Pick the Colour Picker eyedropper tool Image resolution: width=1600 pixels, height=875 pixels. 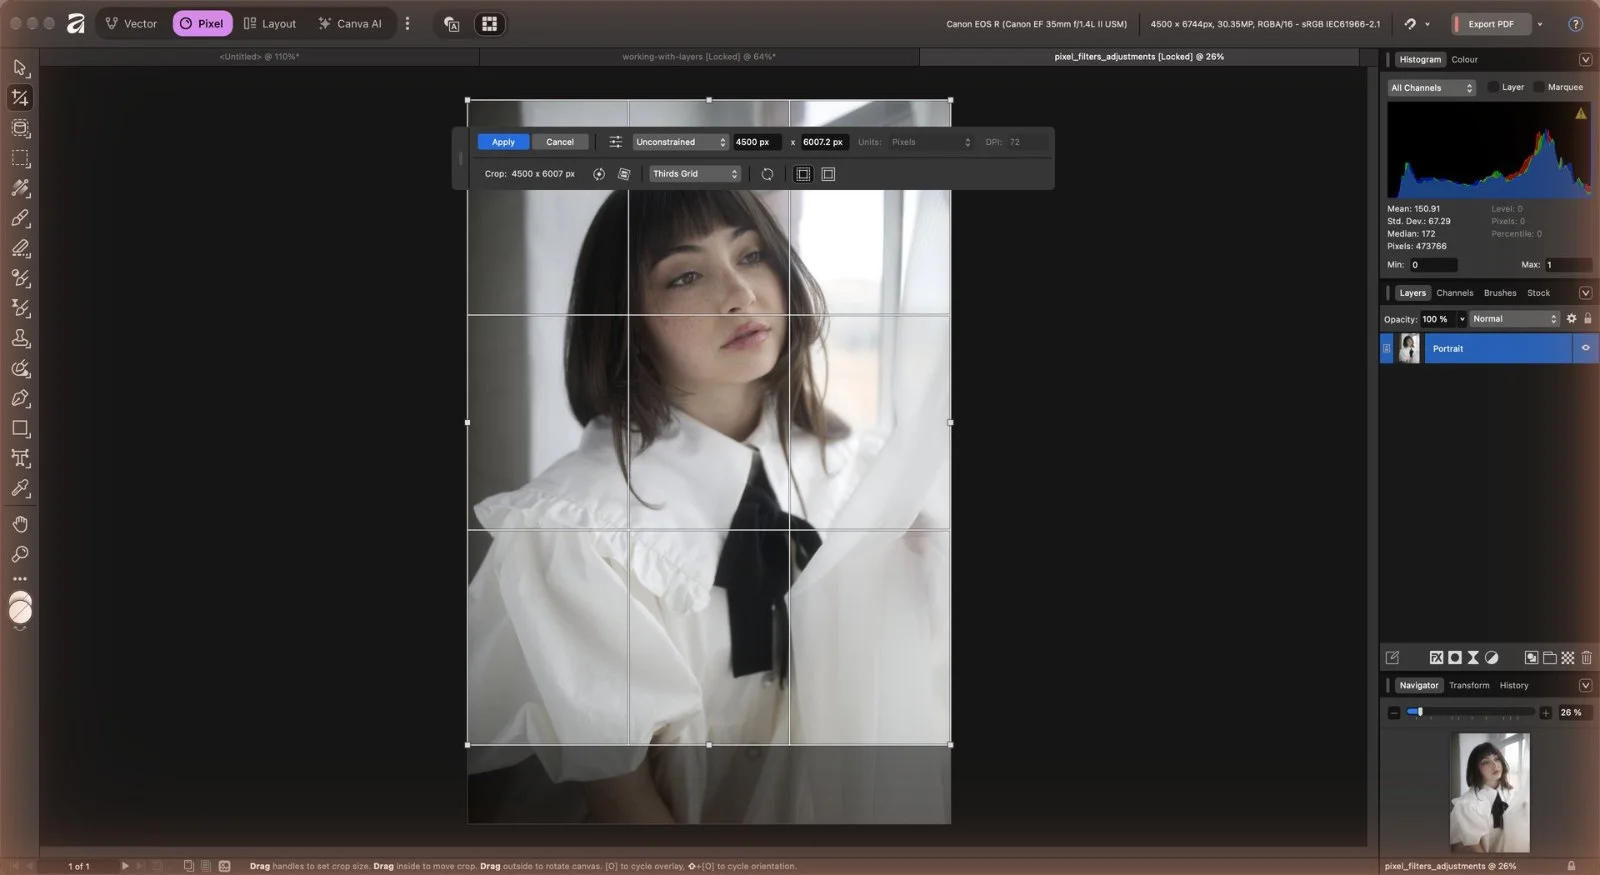click(x=20, y=488)
